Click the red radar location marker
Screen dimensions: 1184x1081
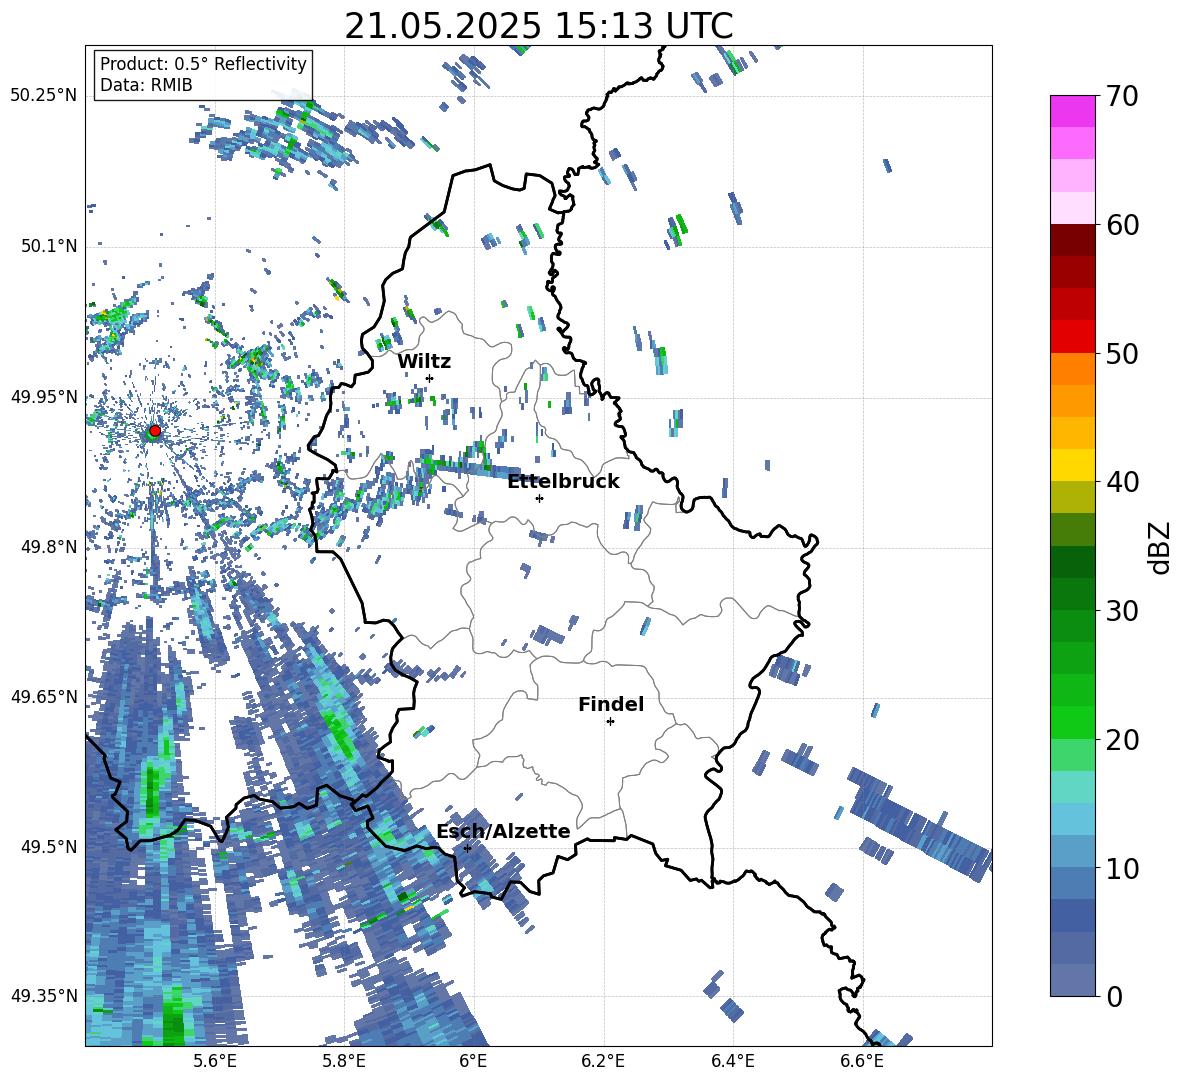(x=155, y=431)
